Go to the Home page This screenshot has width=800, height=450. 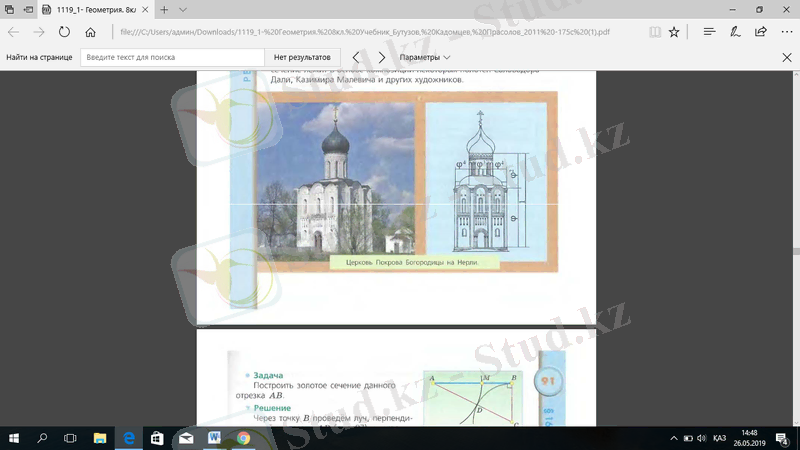coord(91,32)
